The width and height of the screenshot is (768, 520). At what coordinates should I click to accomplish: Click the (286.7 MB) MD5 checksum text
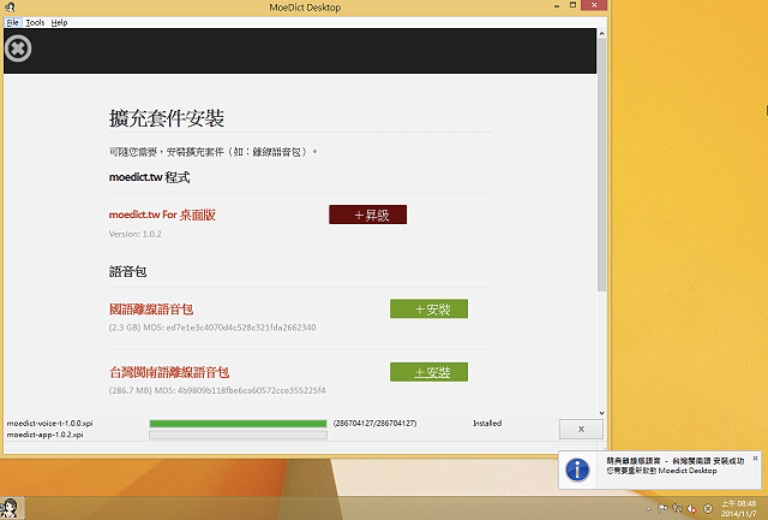(x=217, y=391)
